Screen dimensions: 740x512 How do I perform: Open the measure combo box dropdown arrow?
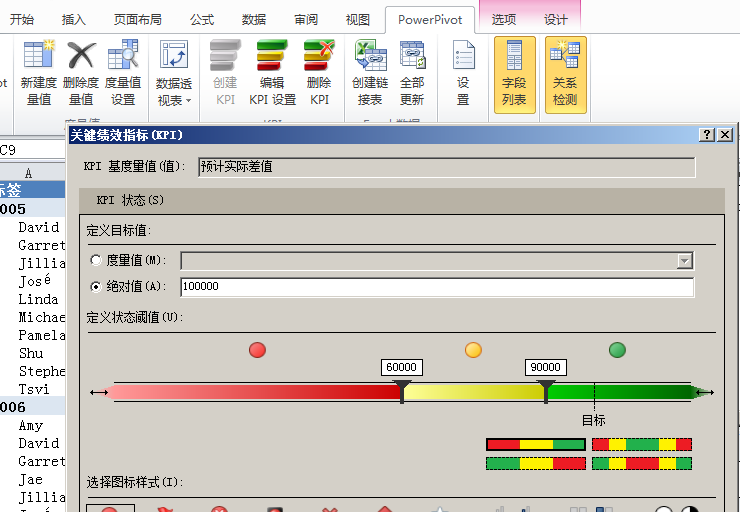pos(684,261)
